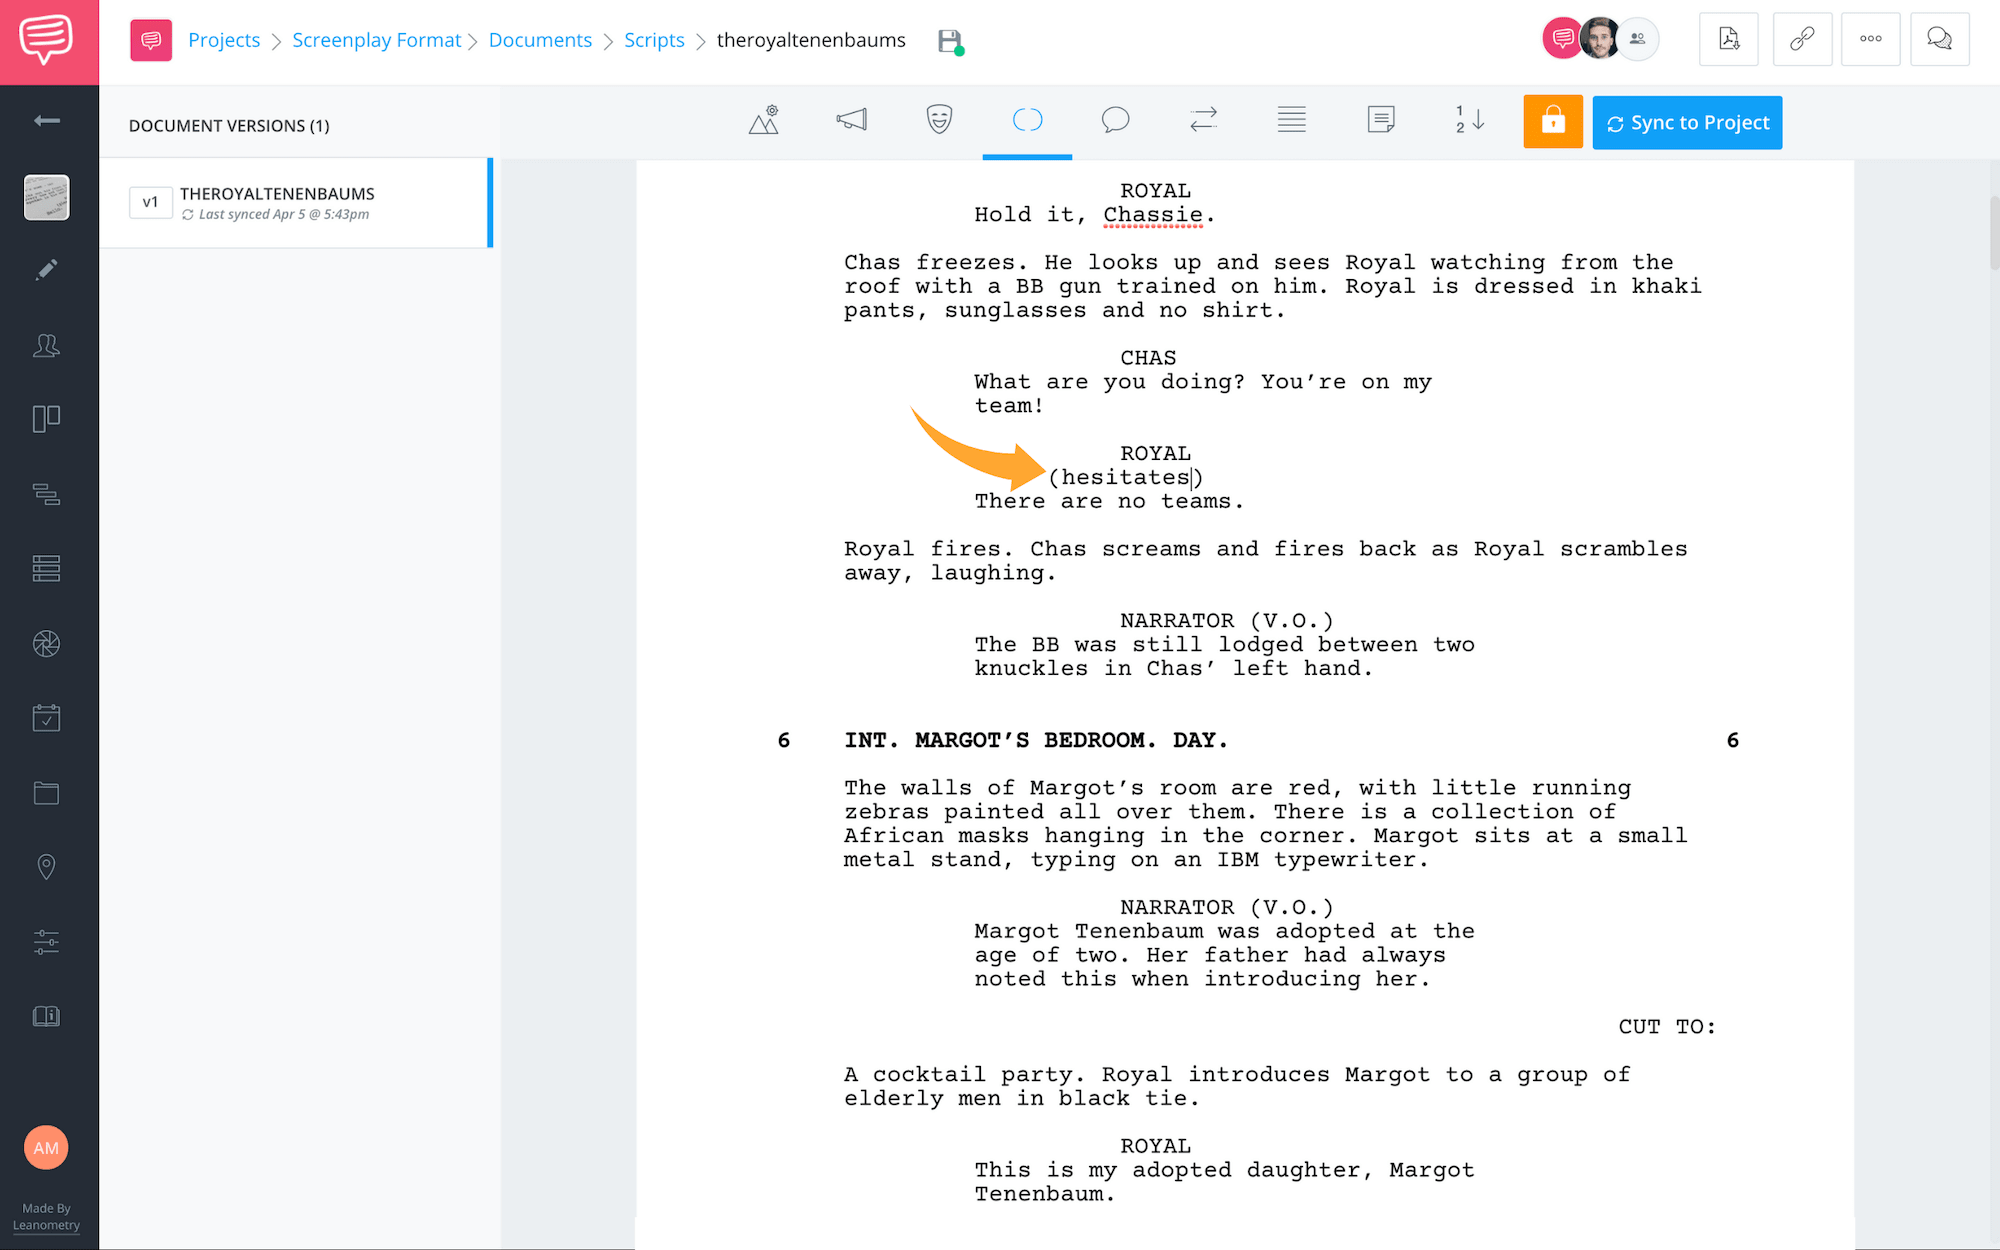
Task: Expand the Projects breadcrumb navigation
Action: (223, 39)
